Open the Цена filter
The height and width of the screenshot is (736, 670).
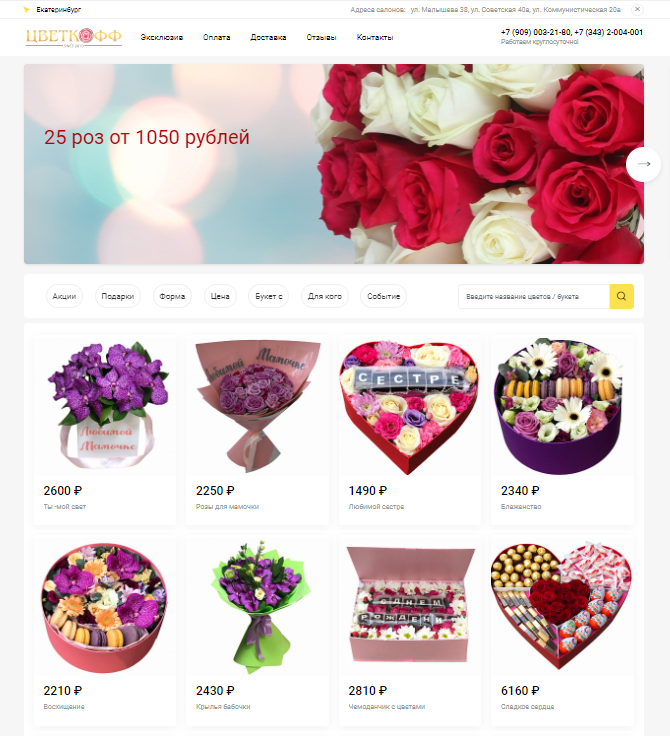[220, 296]
